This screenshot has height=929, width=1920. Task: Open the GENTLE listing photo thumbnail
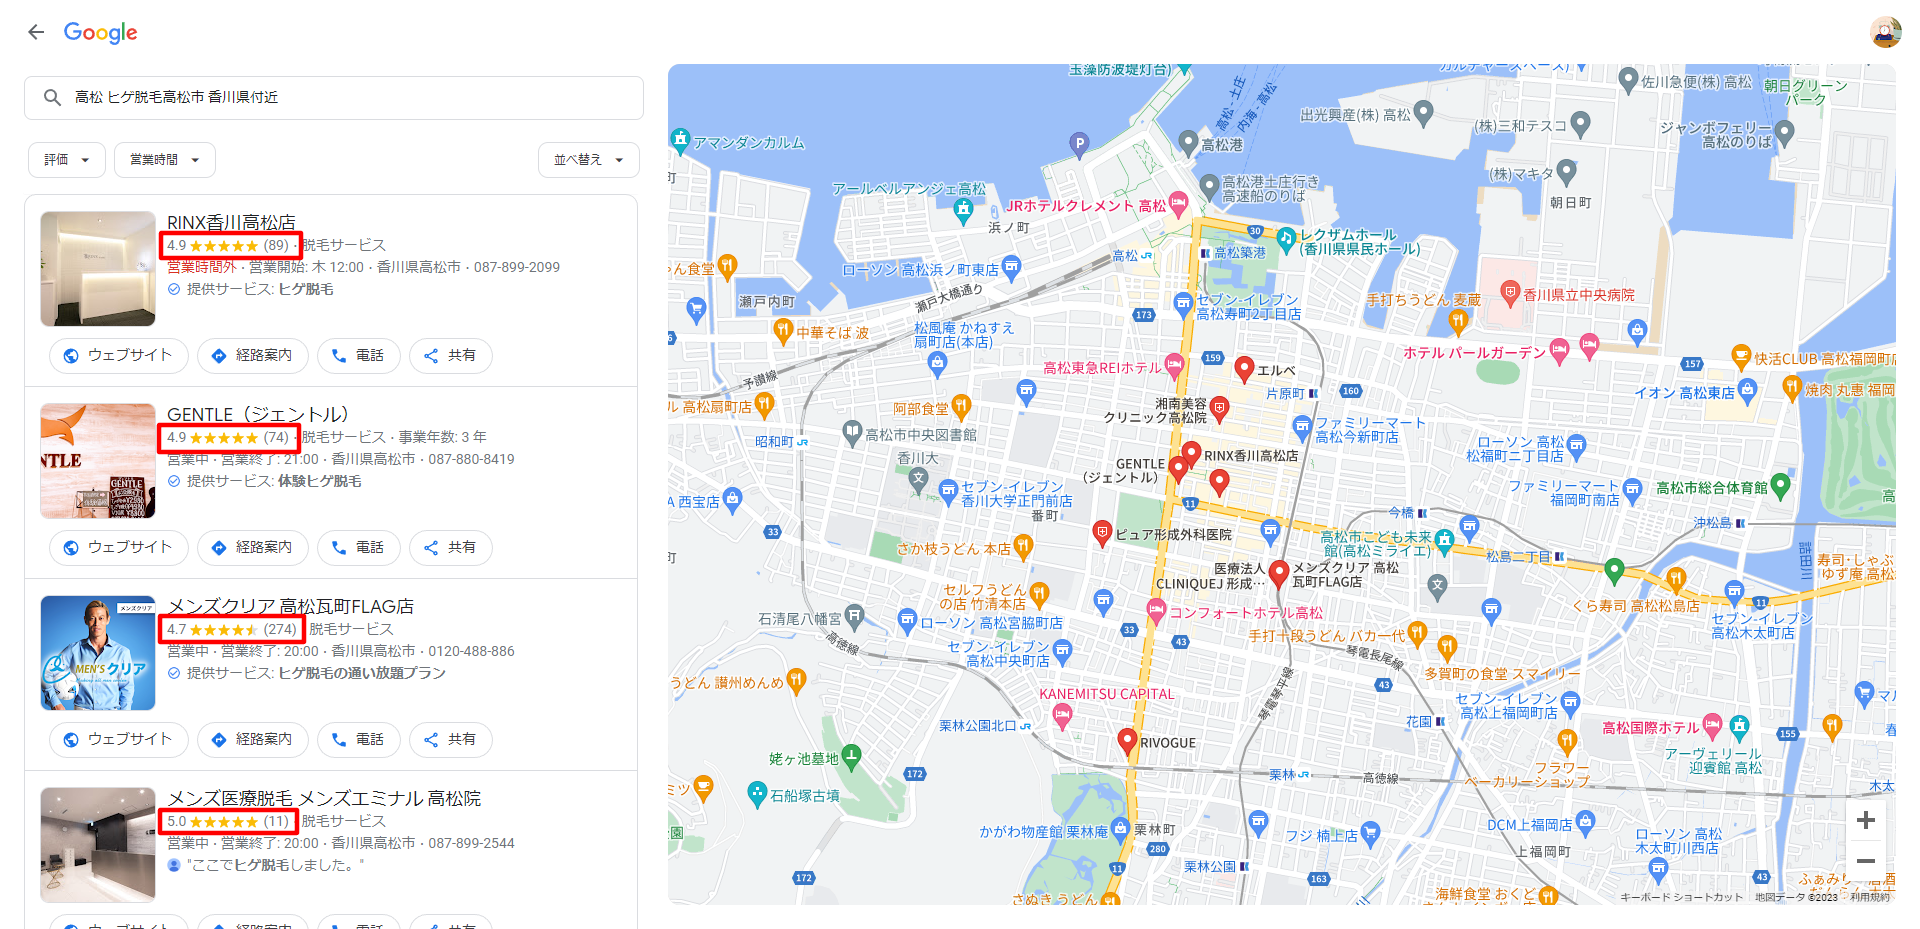coord(98,461)
